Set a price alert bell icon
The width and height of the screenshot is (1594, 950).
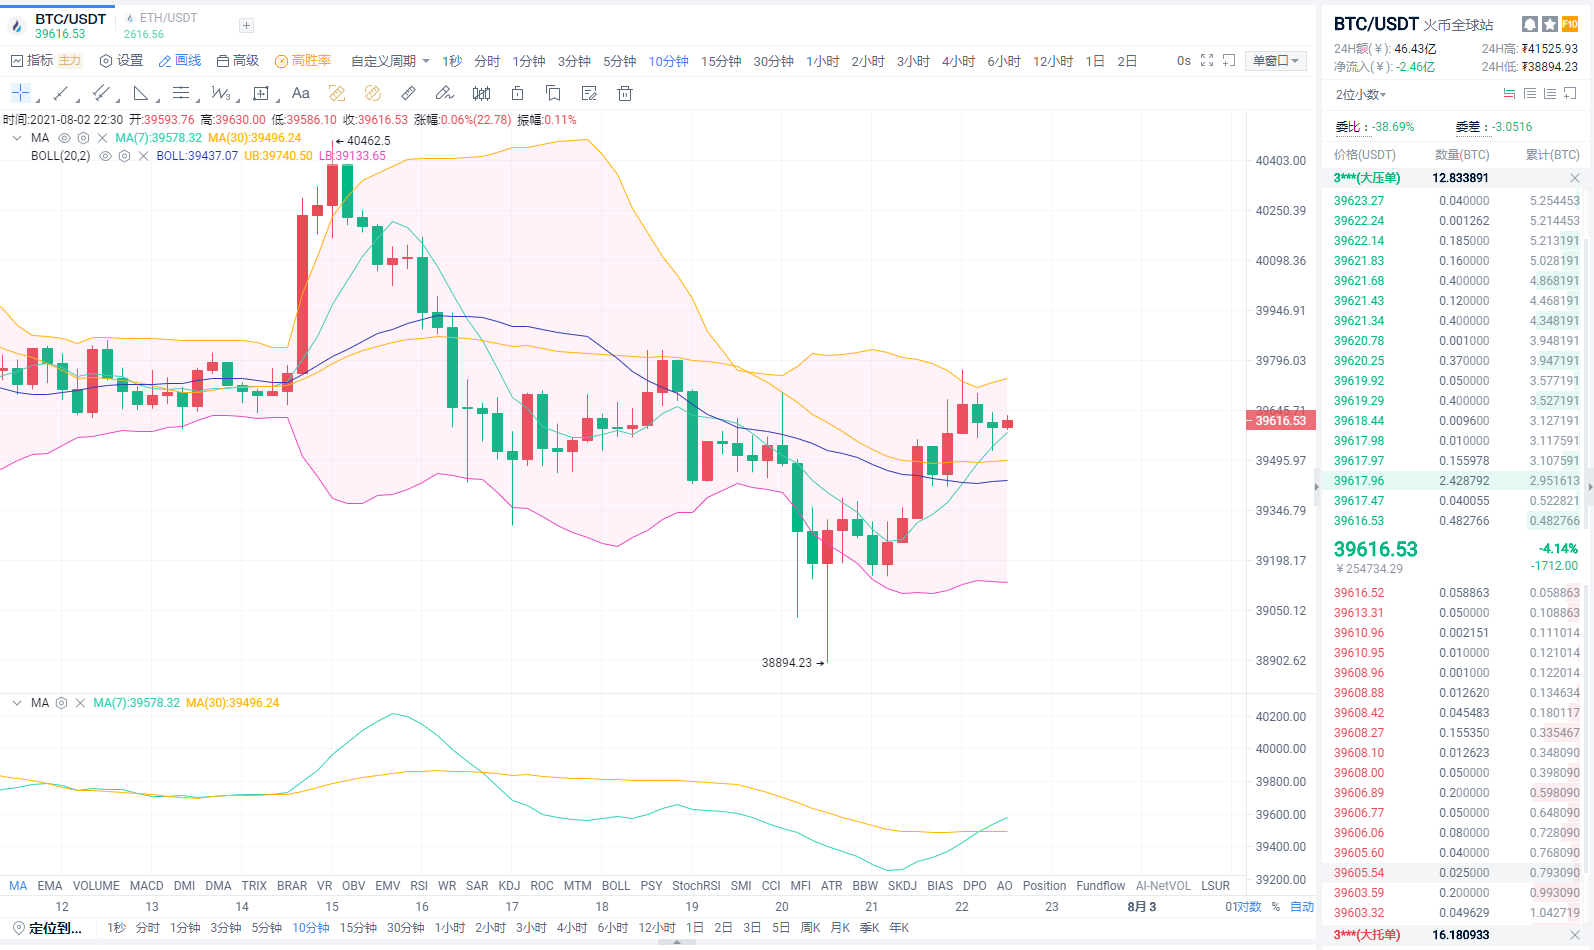(1530, 24)
